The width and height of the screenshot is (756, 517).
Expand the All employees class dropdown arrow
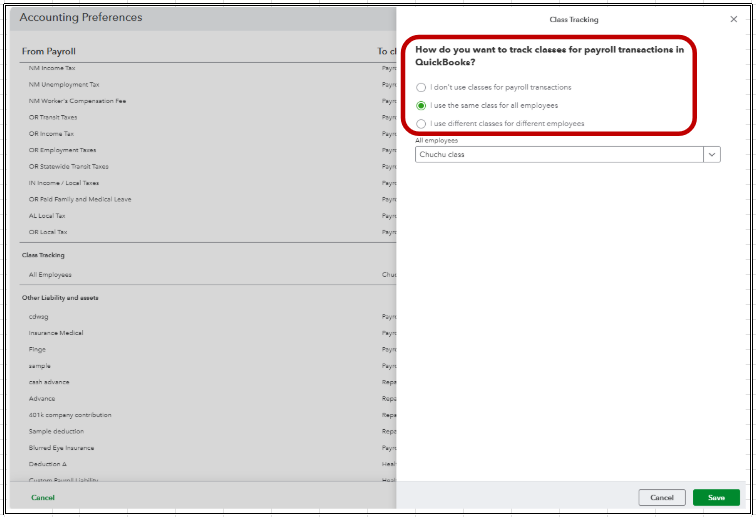[x=711, y=155]
